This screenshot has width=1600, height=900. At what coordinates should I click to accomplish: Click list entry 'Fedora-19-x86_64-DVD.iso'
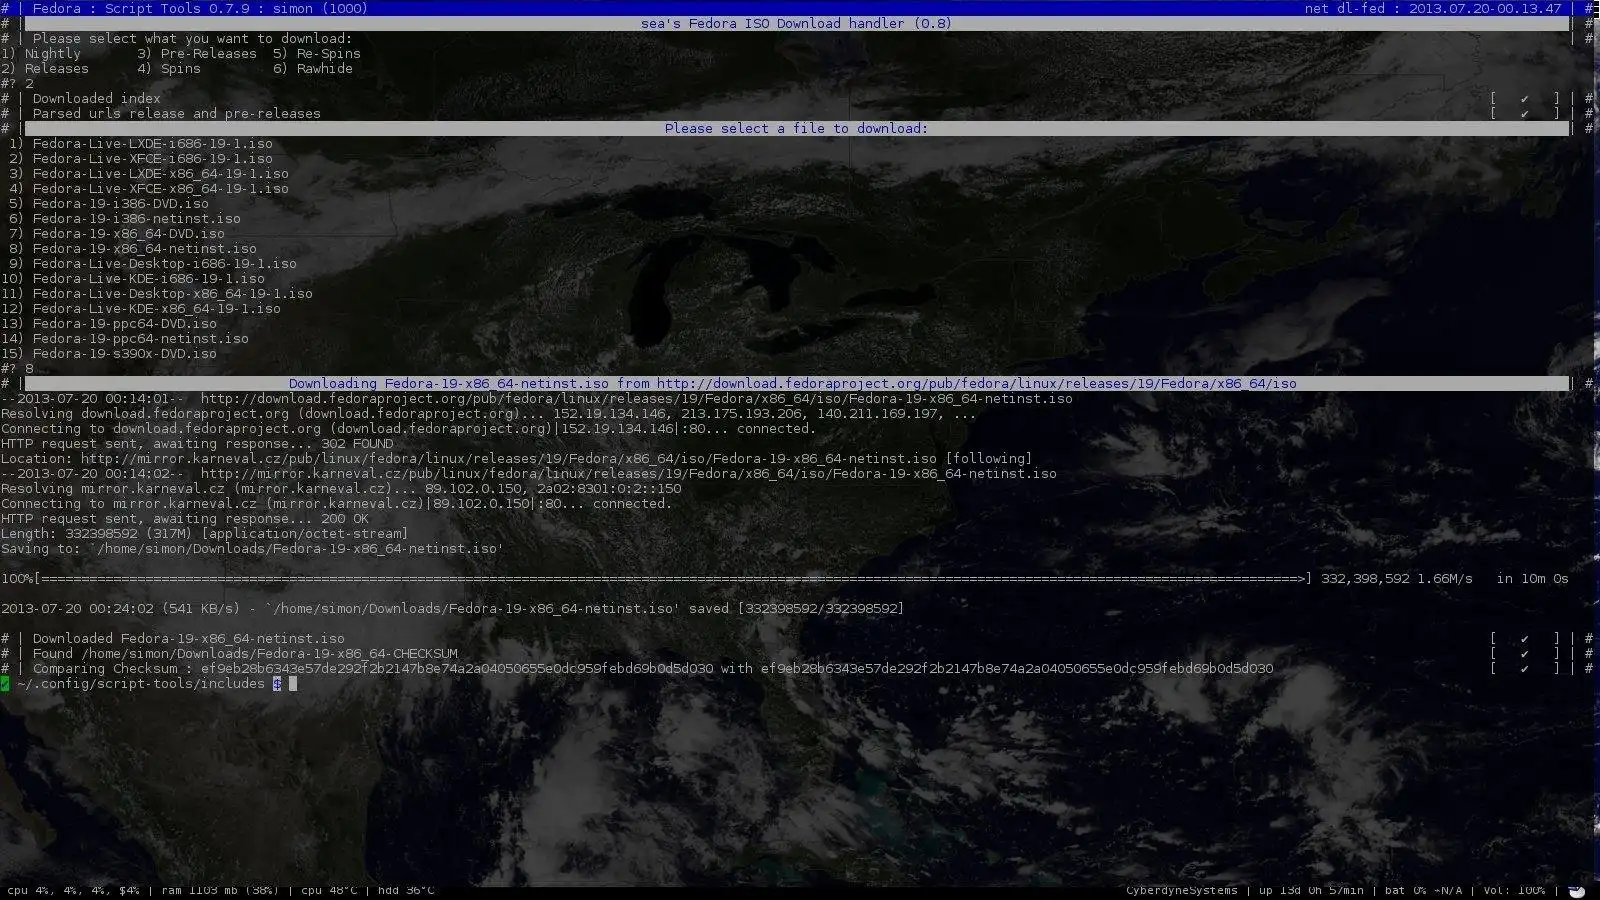tap(129, 234)
